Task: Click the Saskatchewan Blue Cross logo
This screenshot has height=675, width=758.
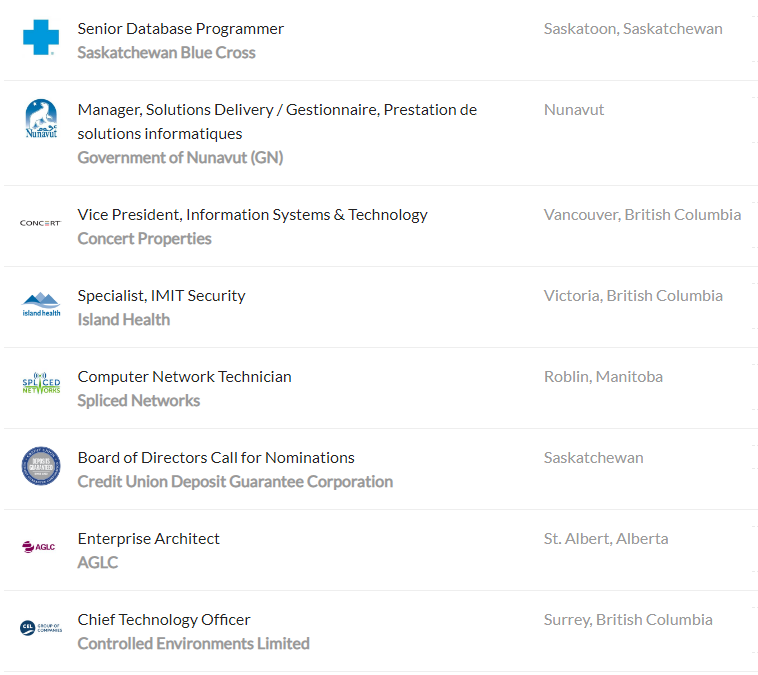Action: click(41, 39)
